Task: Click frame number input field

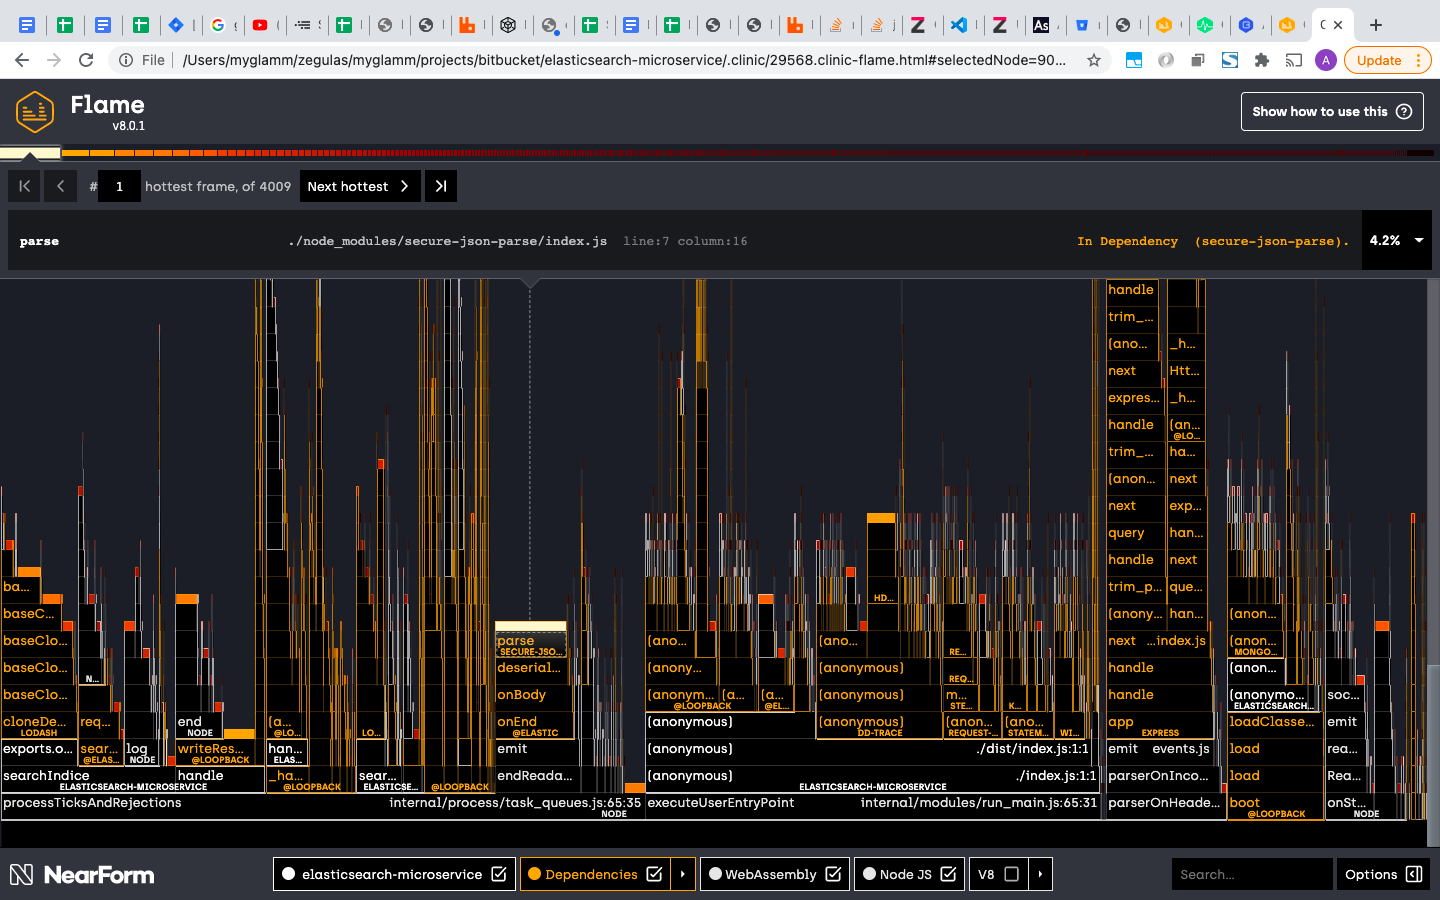Action: tap(120, 186)
